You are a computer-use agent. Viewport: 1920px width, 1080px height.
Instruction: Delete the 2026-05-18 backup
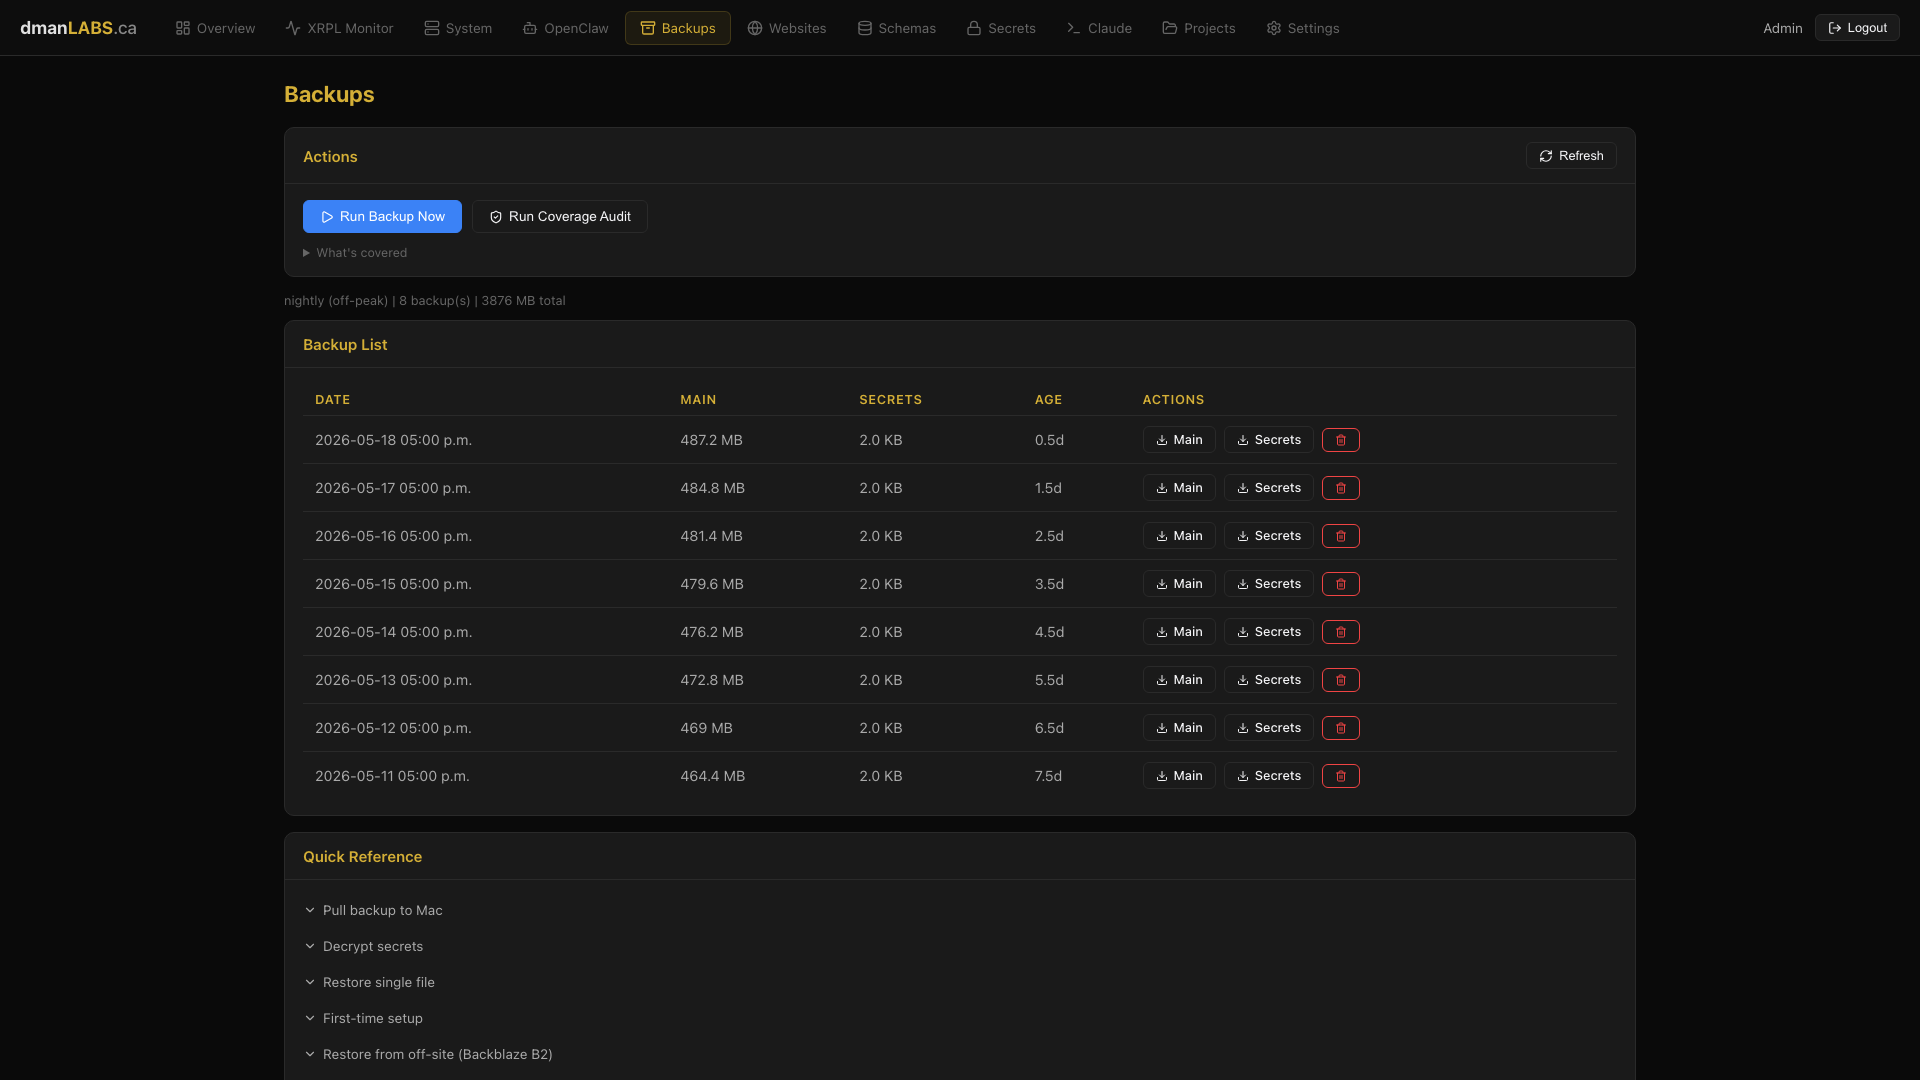pos(1340,440)
